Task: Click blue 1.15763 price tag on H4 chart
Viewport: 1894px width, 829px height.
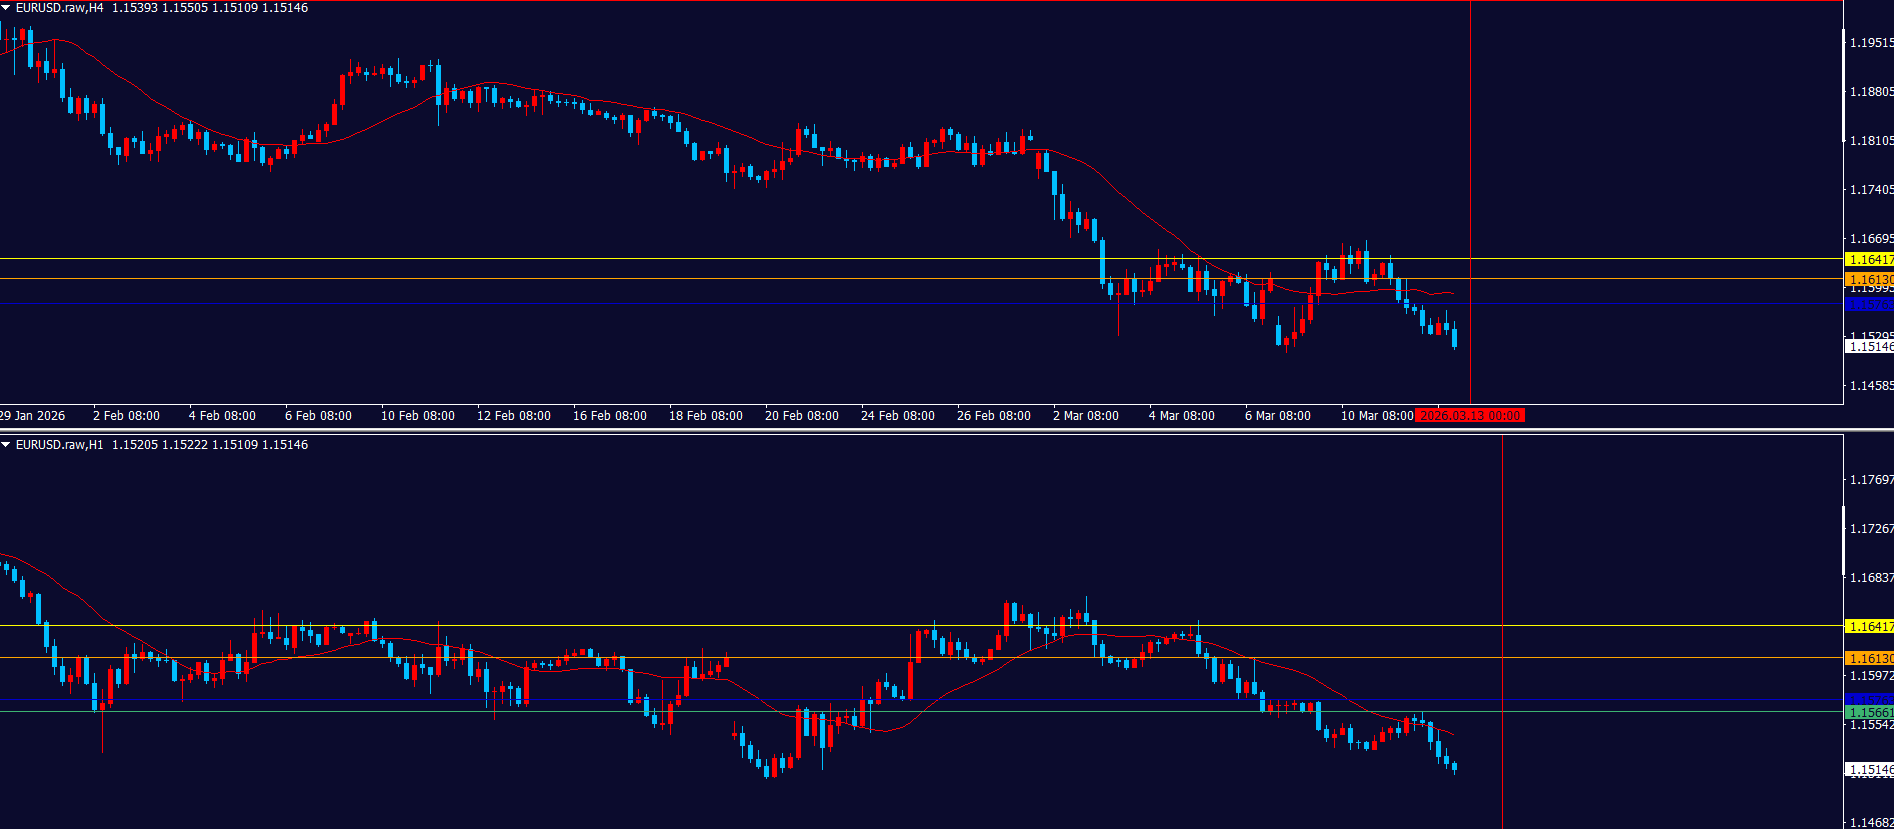Action: (x=1868, y=305)
